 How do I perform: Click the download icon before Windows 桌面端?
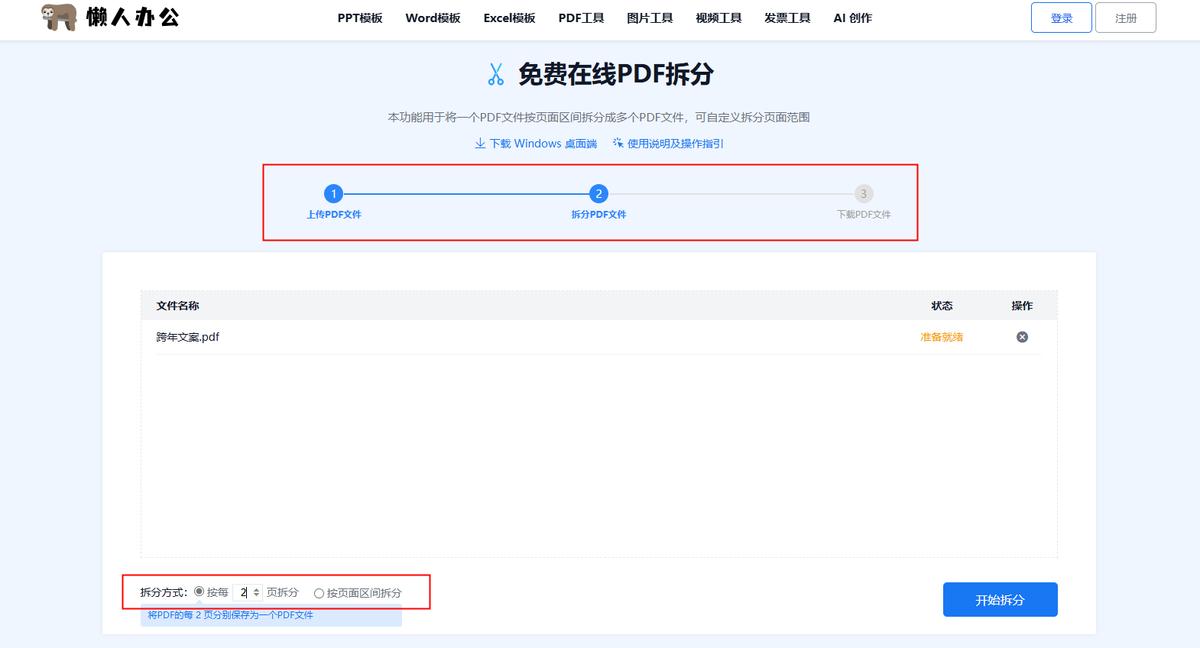point(481,143)
